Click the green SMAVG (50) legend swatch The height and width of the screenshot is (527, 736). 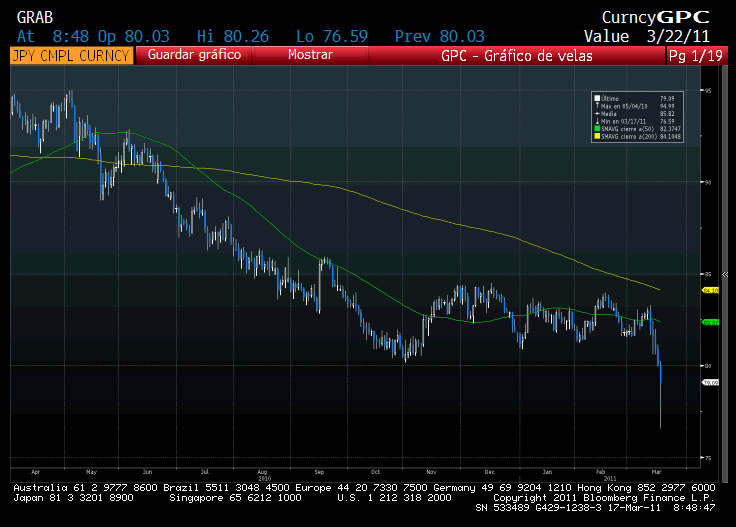tap(597, 129)
